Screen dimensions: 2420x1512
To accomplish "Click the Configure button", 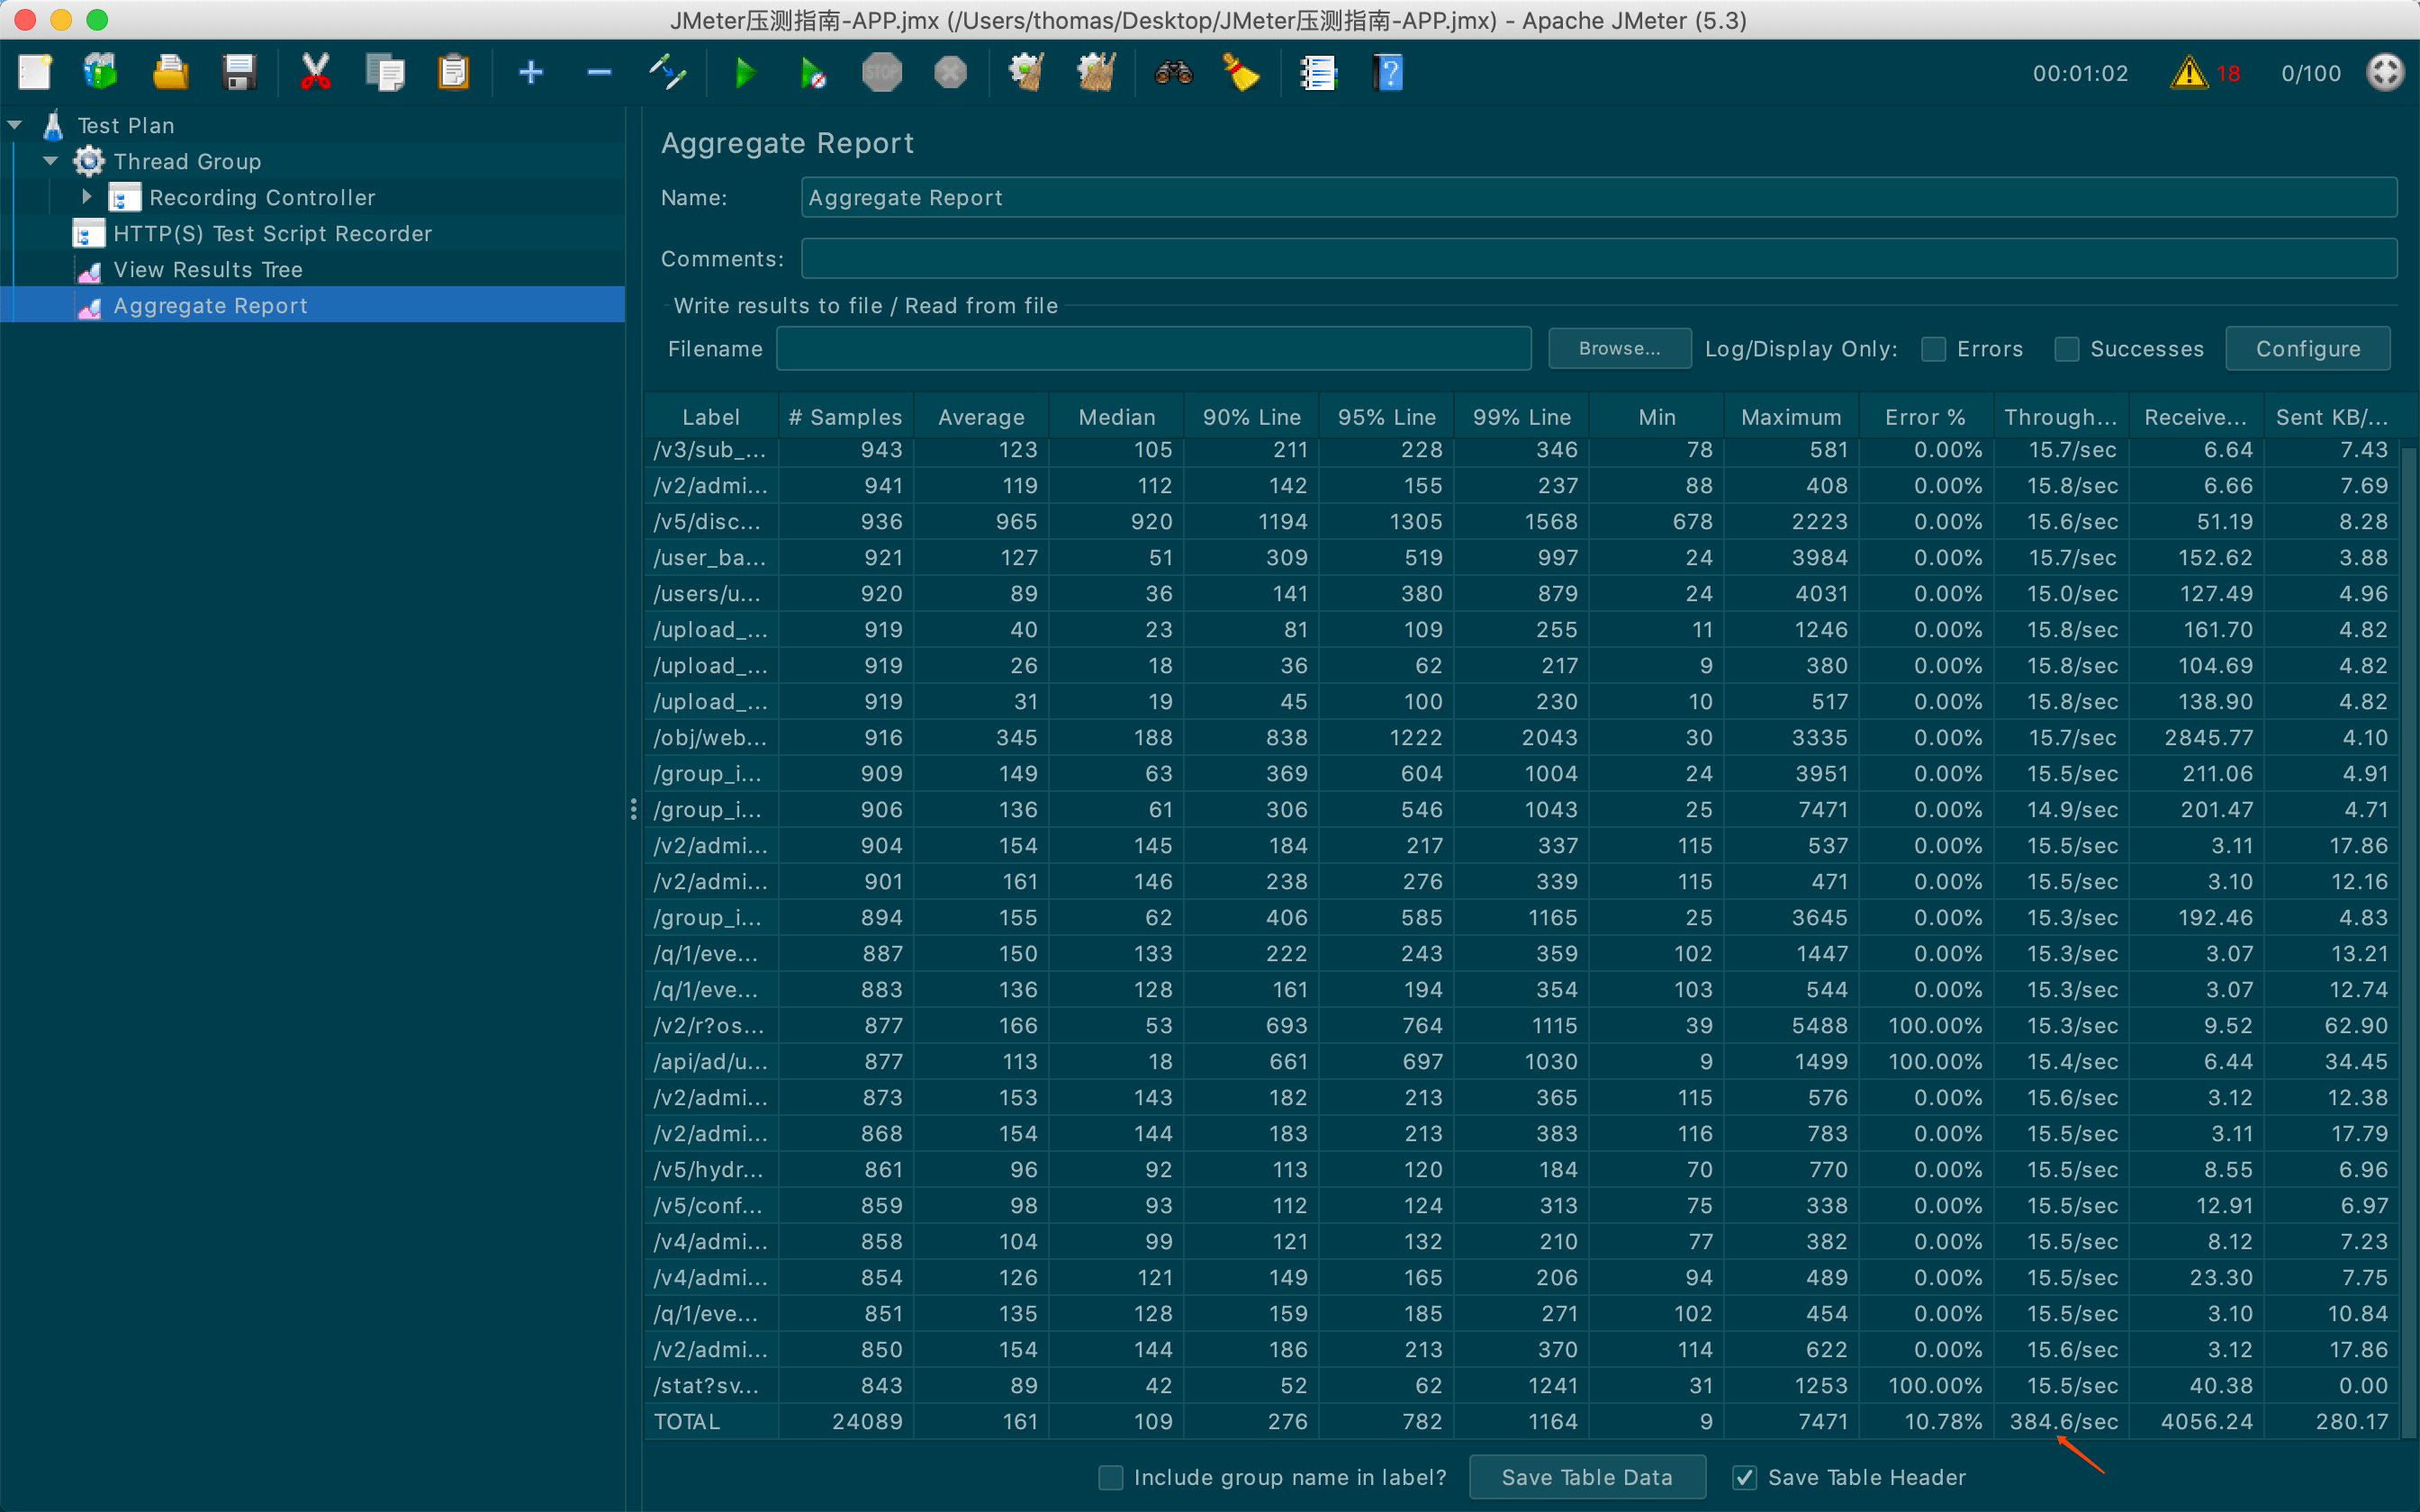I will click(x=2308, y=349).
